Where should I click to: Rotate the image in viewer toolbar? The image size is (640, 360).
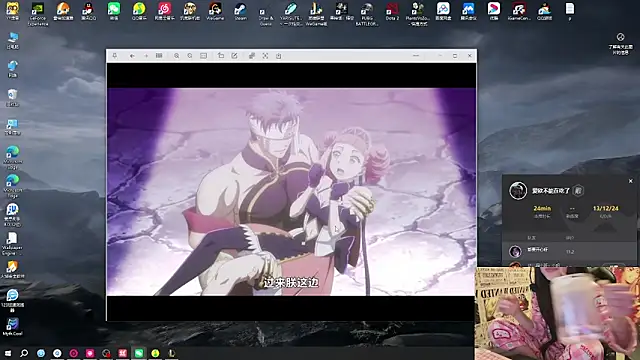tap(221, 56)
